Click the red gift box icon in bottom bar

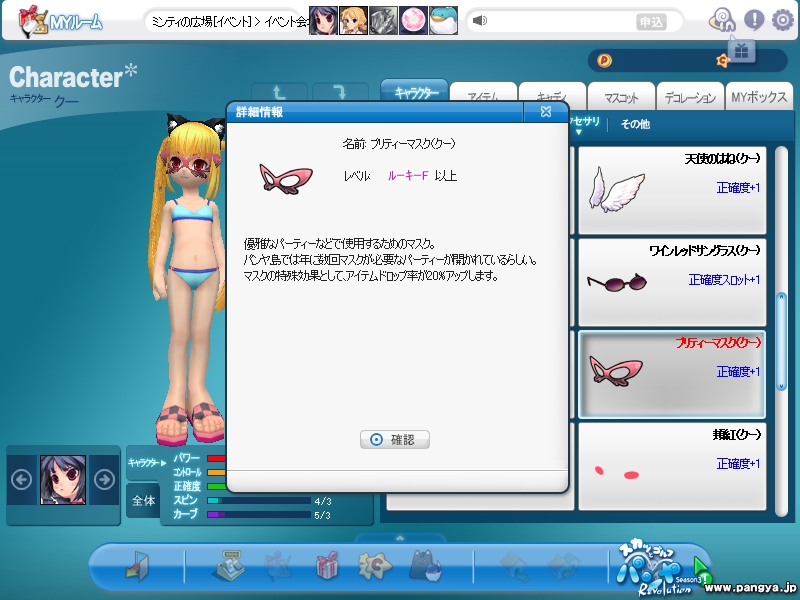coord(327,566)
